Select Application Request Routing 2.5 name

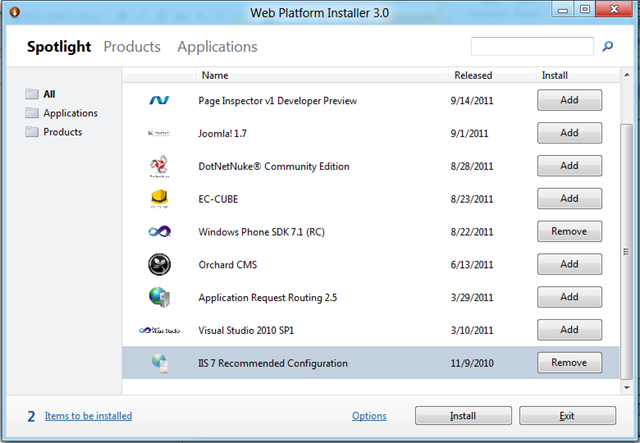click(268, 298)
